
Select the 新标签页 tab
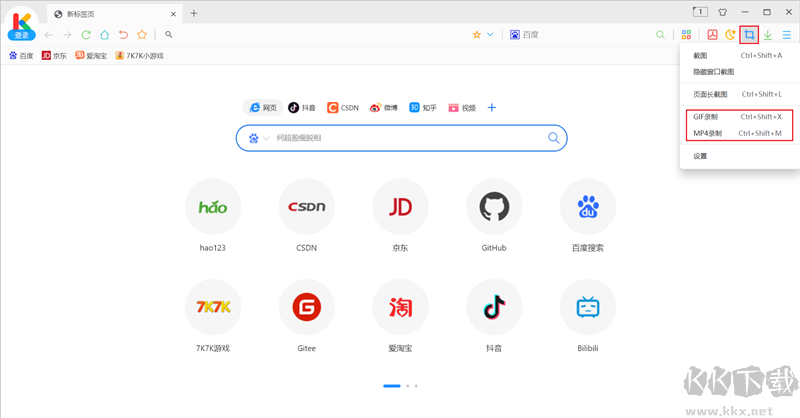pyautogui.click(x=115, y=14)
